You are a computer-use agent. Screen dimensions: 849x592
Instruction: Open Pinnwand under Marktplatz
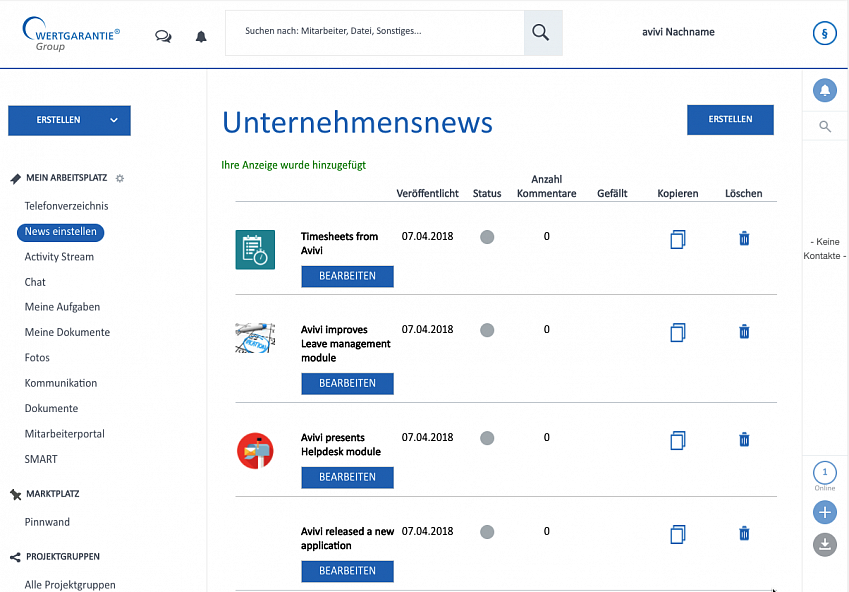click(x=47, y=522)
